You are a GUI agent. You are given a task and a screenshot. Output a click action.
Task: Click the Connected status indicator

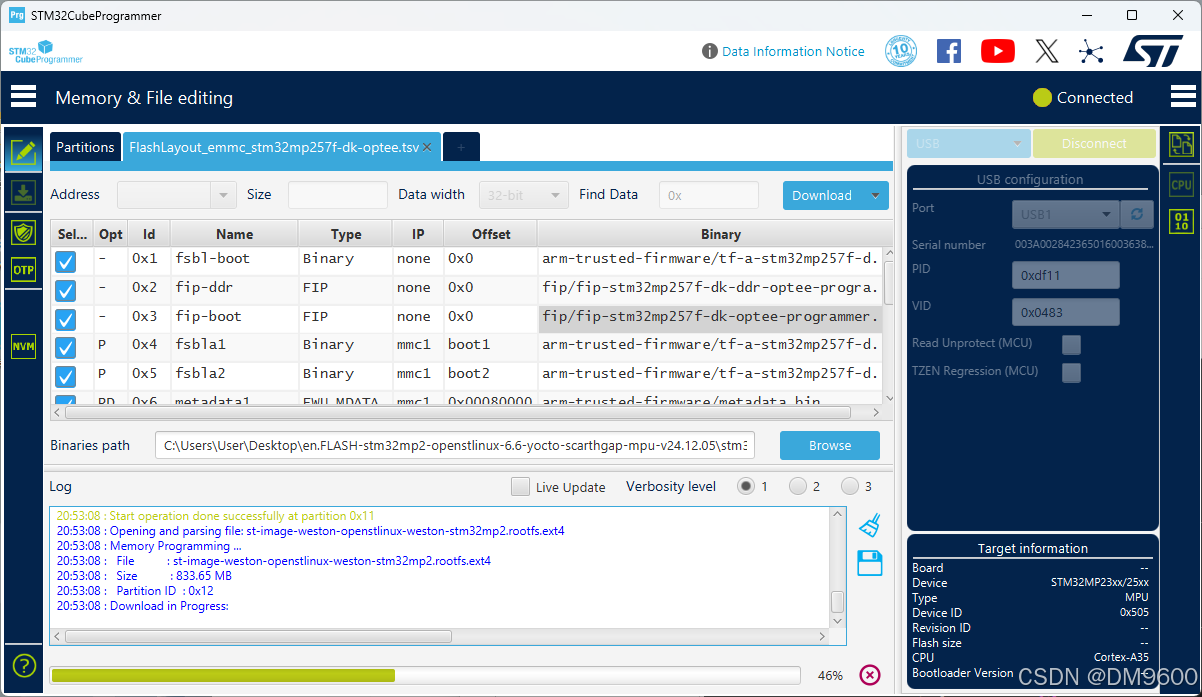[x=1083, y=97]
